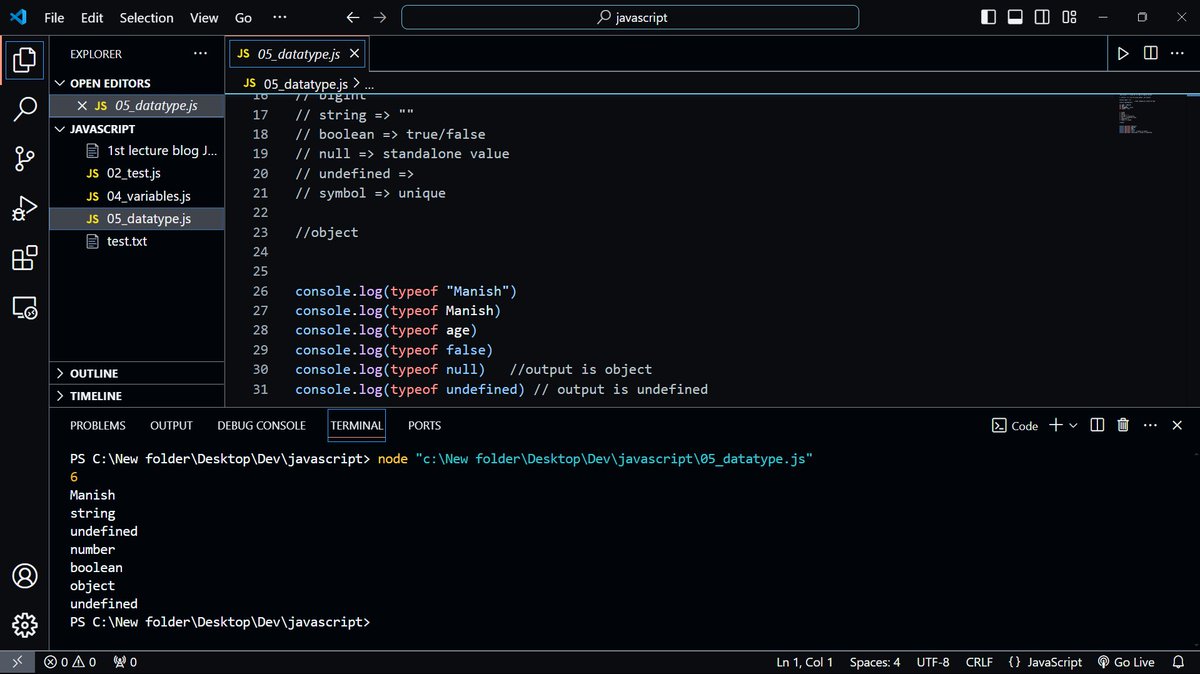1200x674 pixels.
Task: Open the Settings gear menu
Action: (24, 625)
